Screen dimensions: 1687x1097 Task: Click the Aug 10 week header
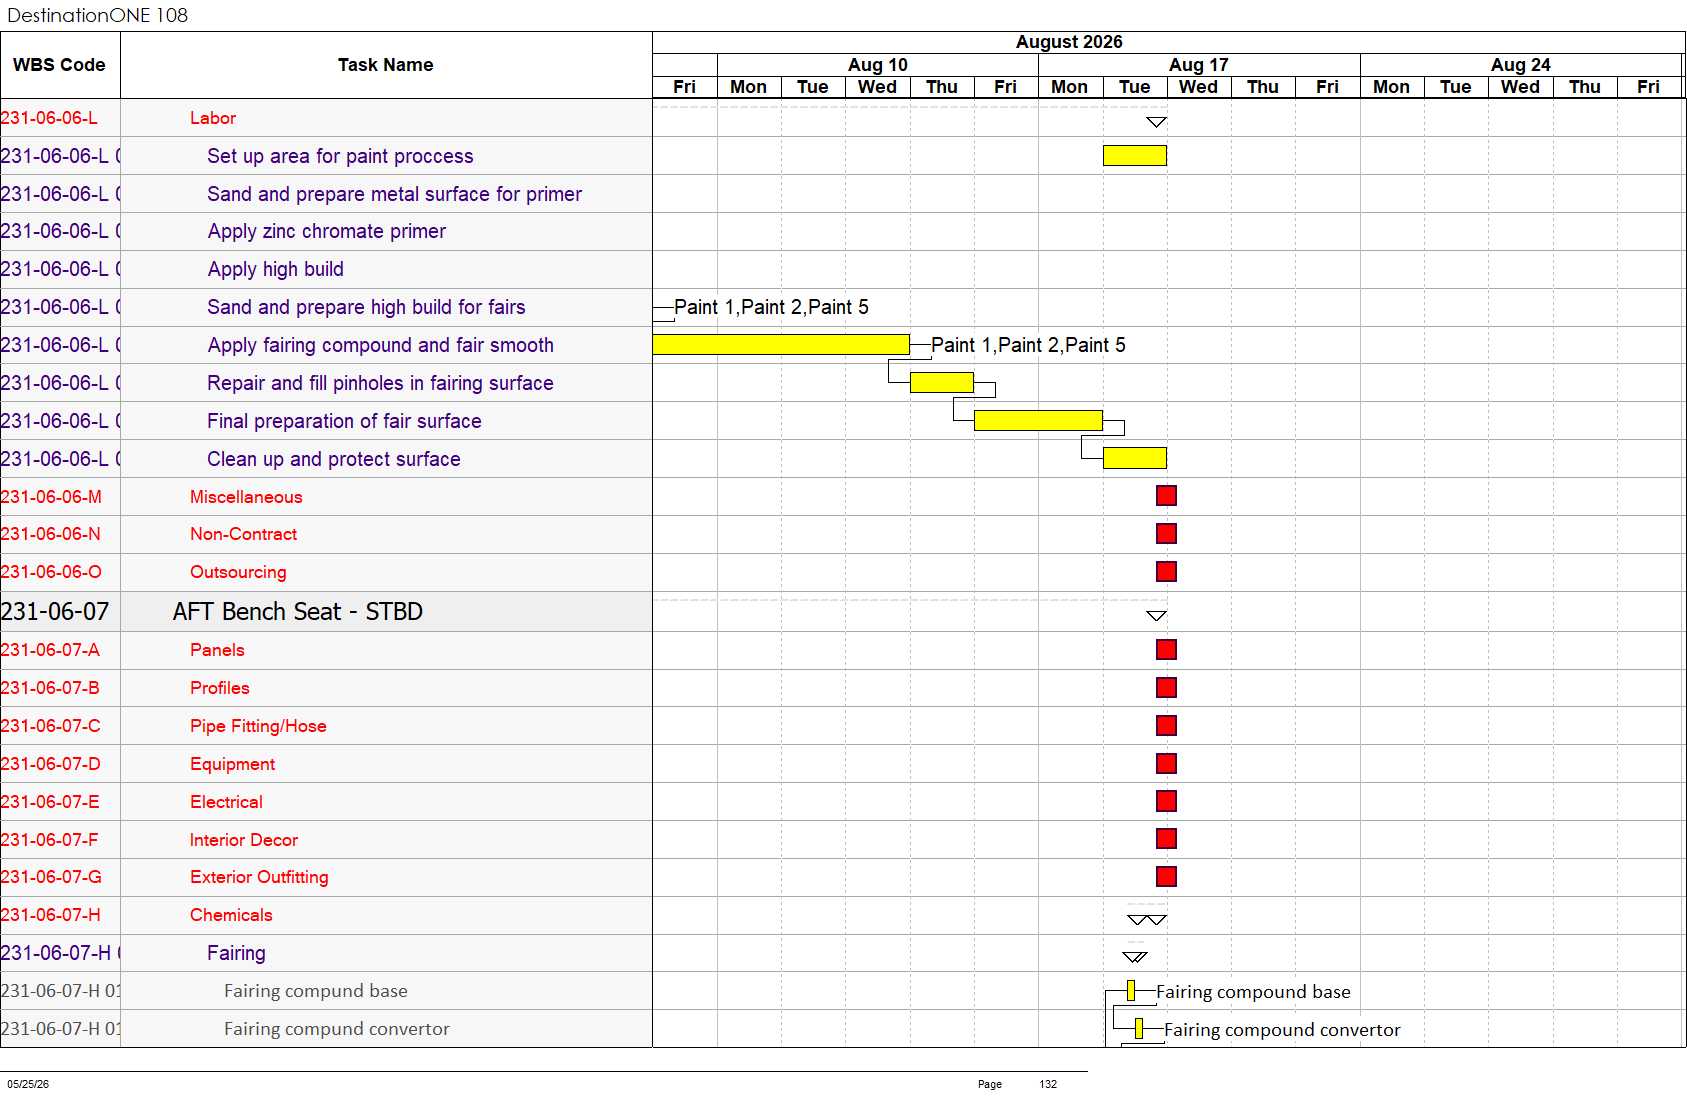coord(878,65)
